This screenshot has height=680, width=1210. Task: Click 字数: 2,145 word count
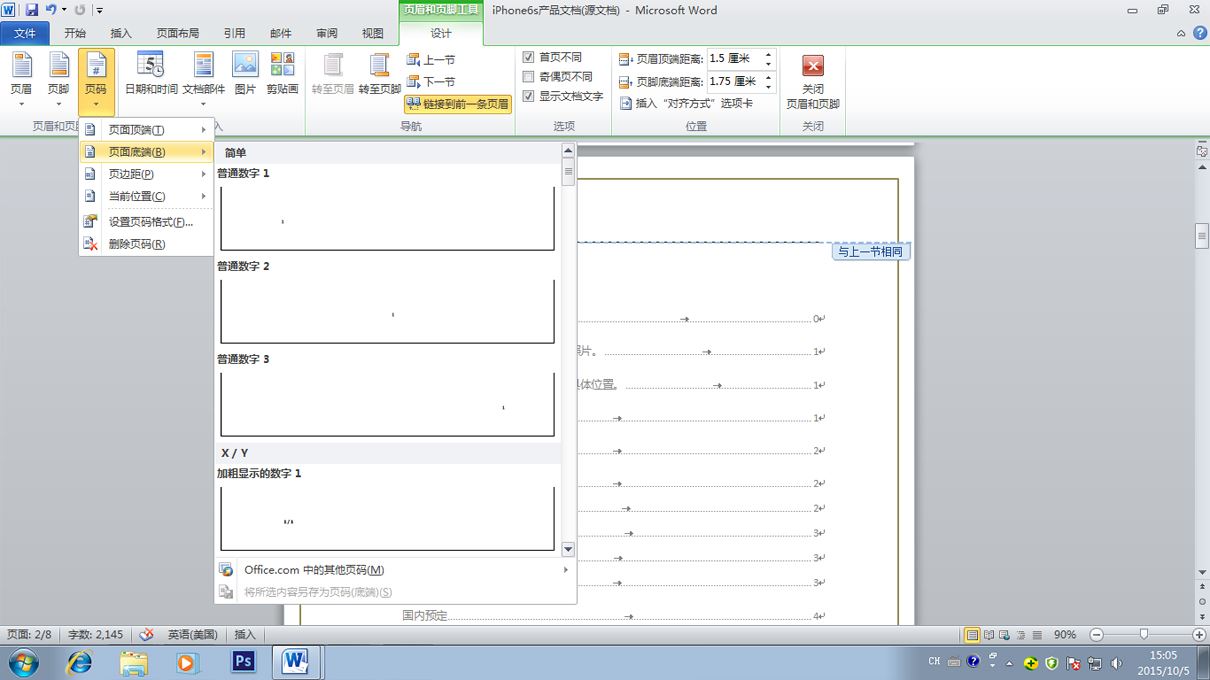coord(96,634)
